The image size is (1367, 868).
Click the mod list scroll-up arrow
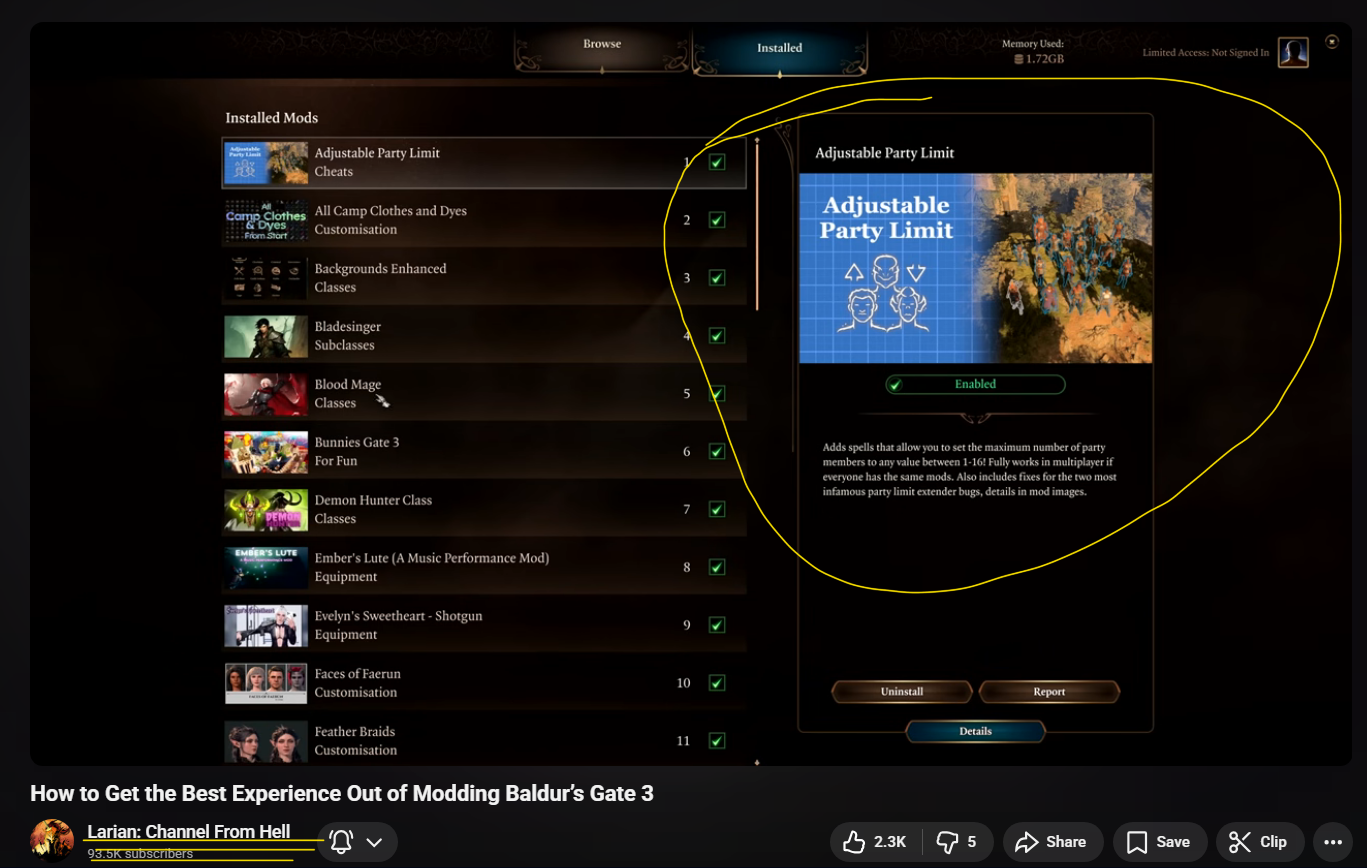pos(758,139)
